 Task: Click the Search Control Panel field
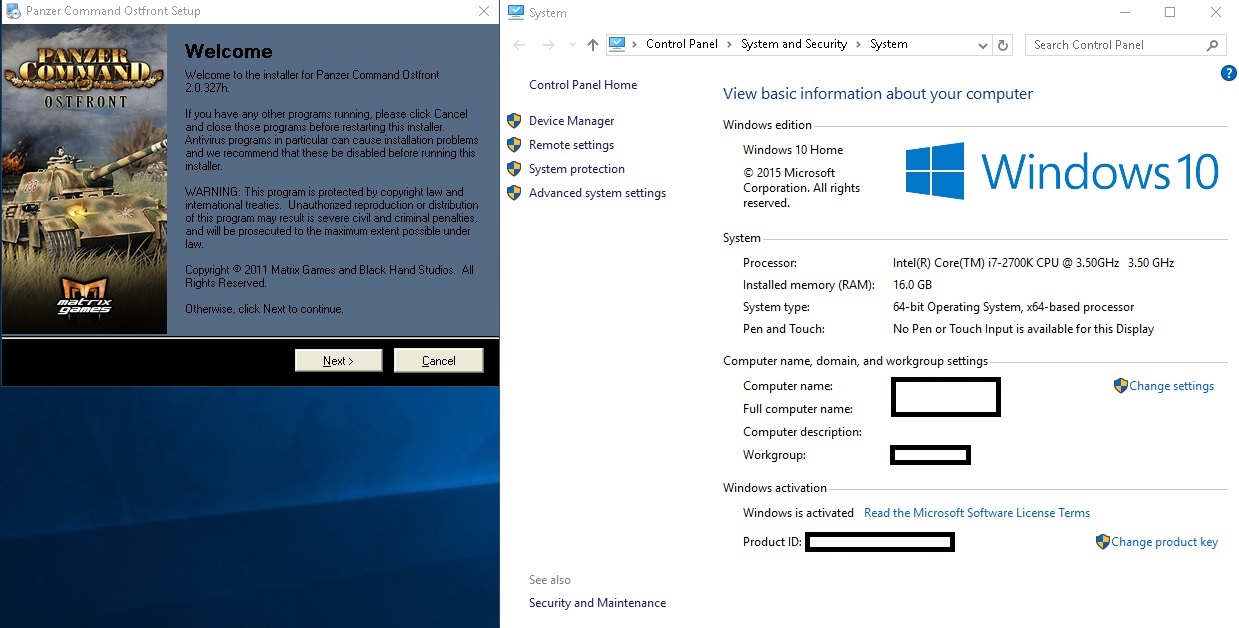(1125, 45)
